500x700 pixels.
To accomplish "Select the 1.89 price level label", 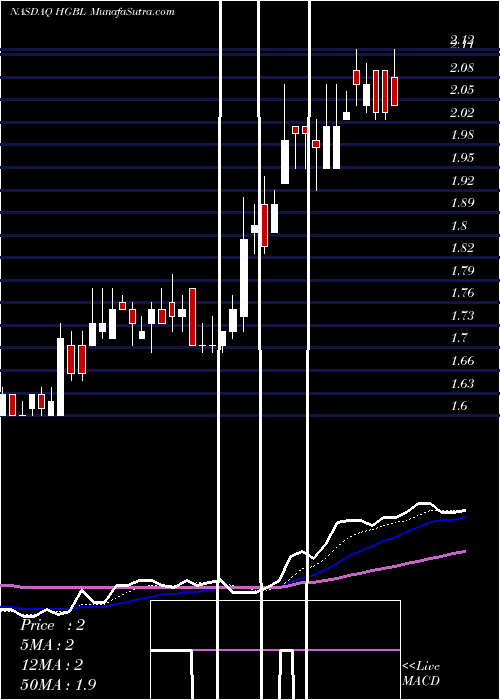I will [x=462, y=203].
